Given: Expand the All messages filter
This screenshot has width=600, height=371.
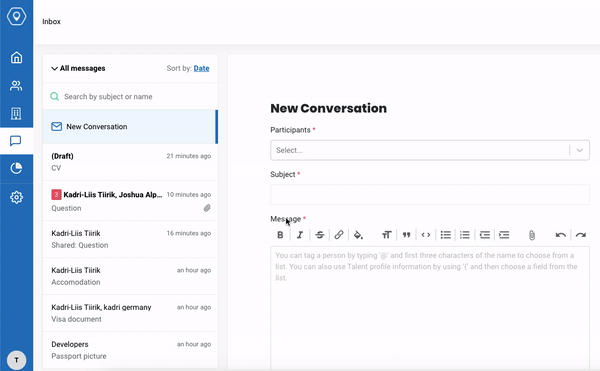Looking at the screenshot, I should coord(78,68).
